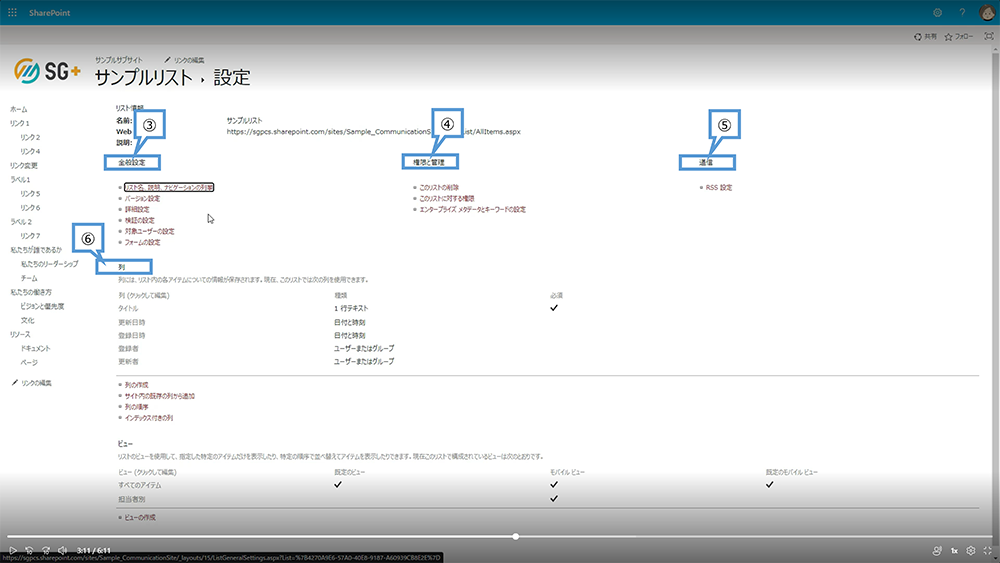Mute the video volume speaker icon
This screenshot has height=563, width=1000.
62,550
